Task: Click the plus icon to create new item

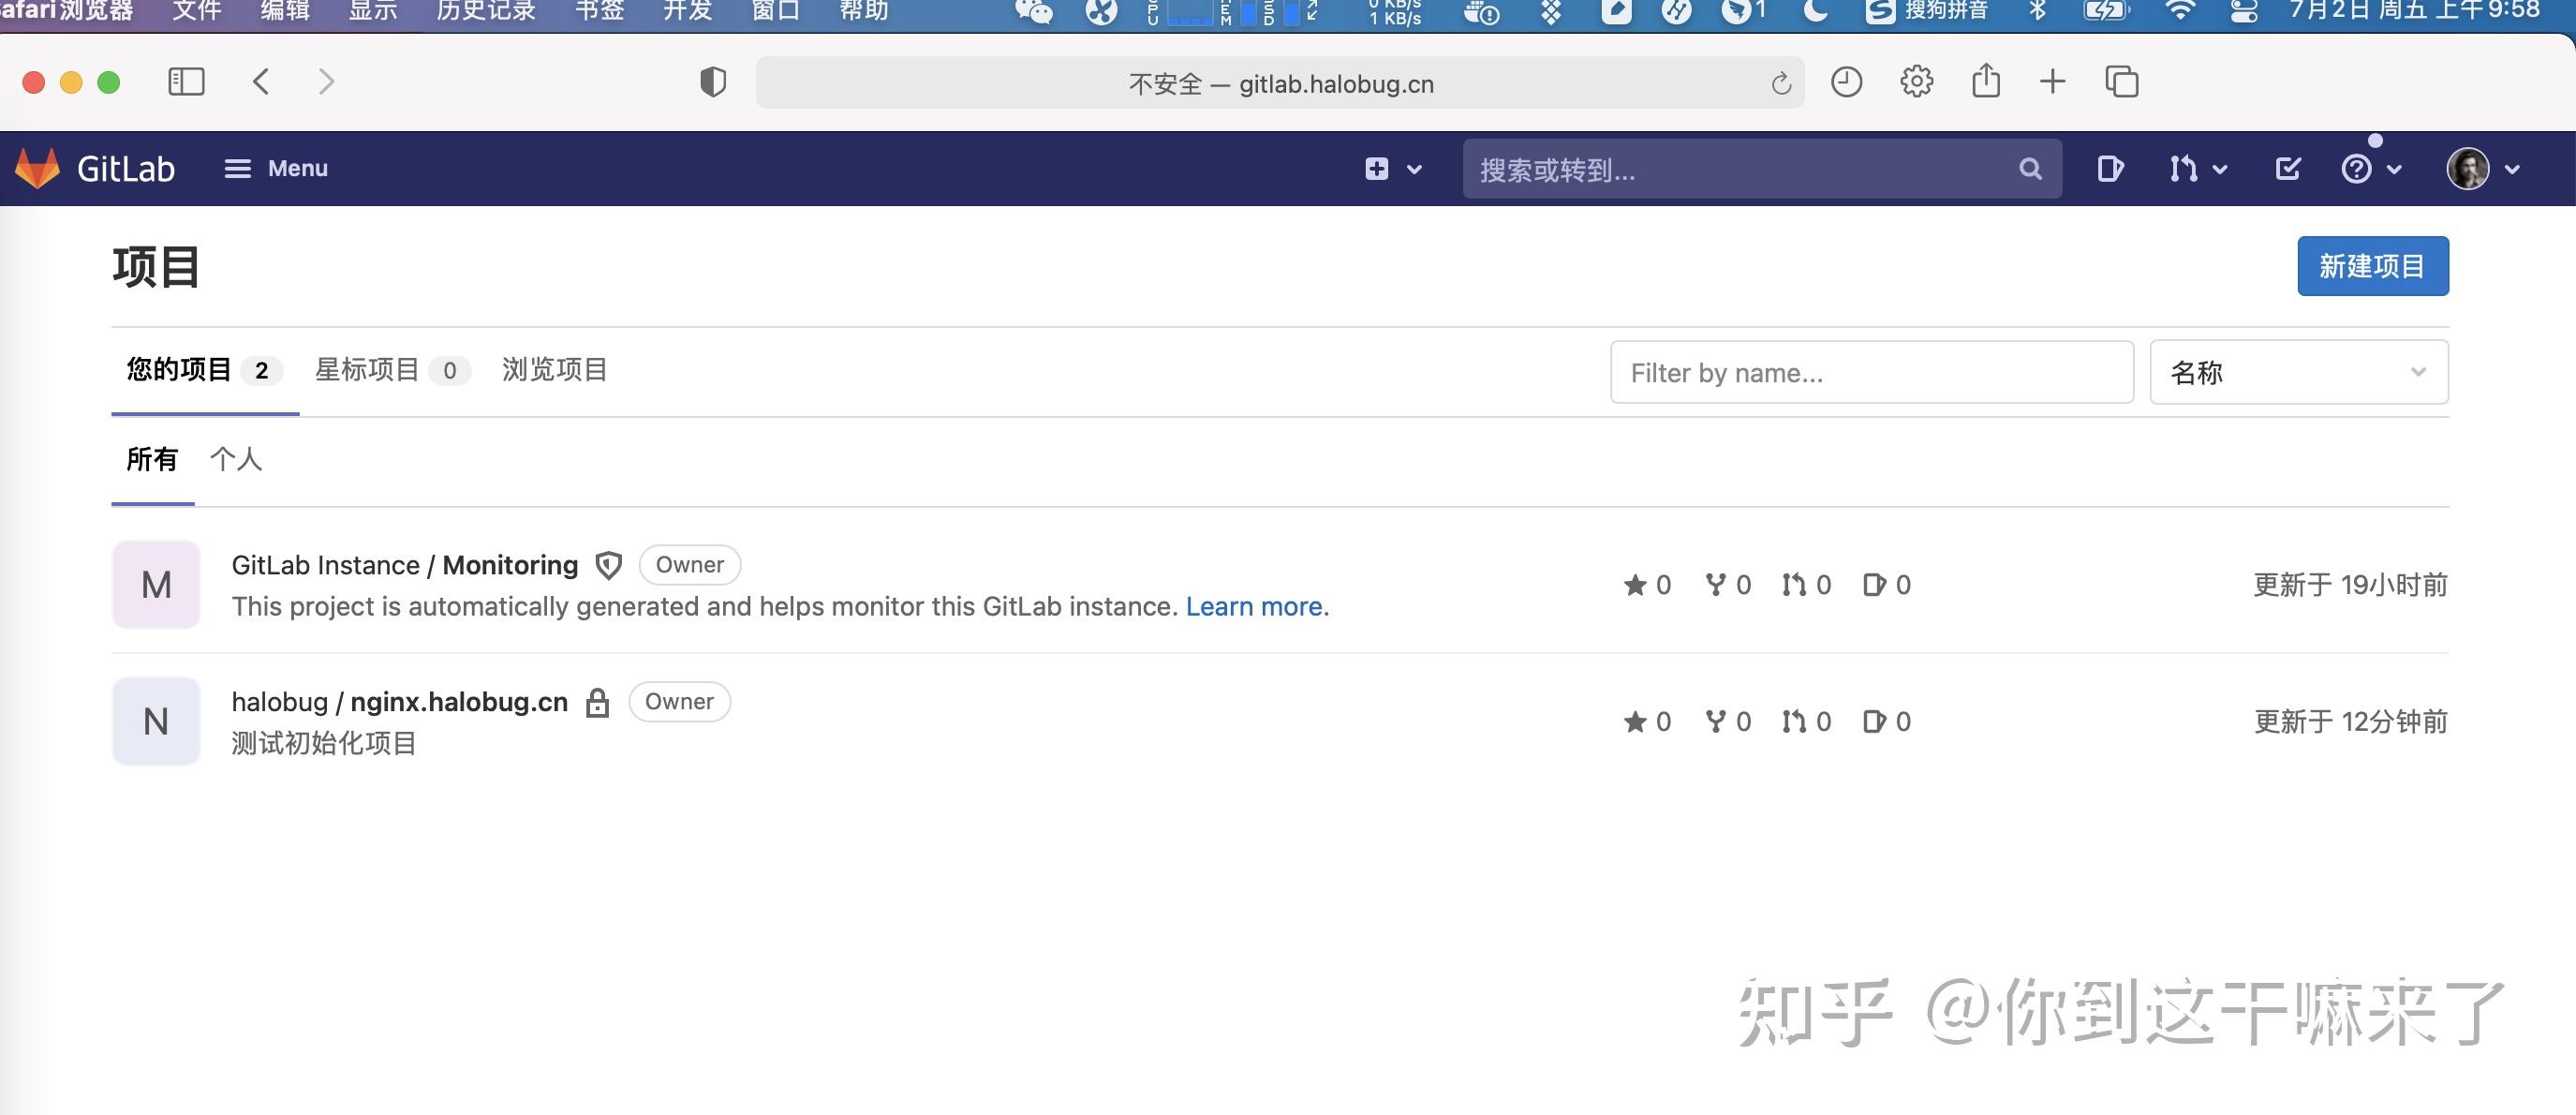Action: (x=1378, y=168)
